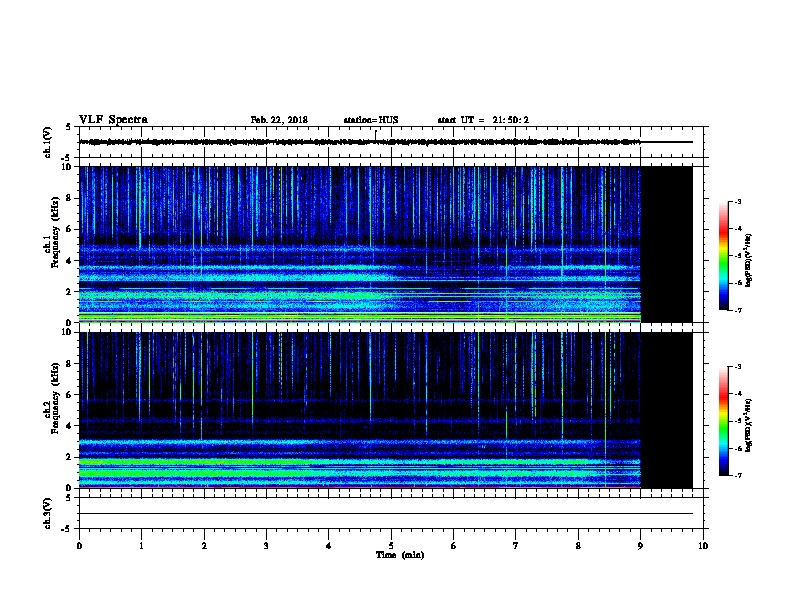Select the start UT 21:50: 2 text

483,120
